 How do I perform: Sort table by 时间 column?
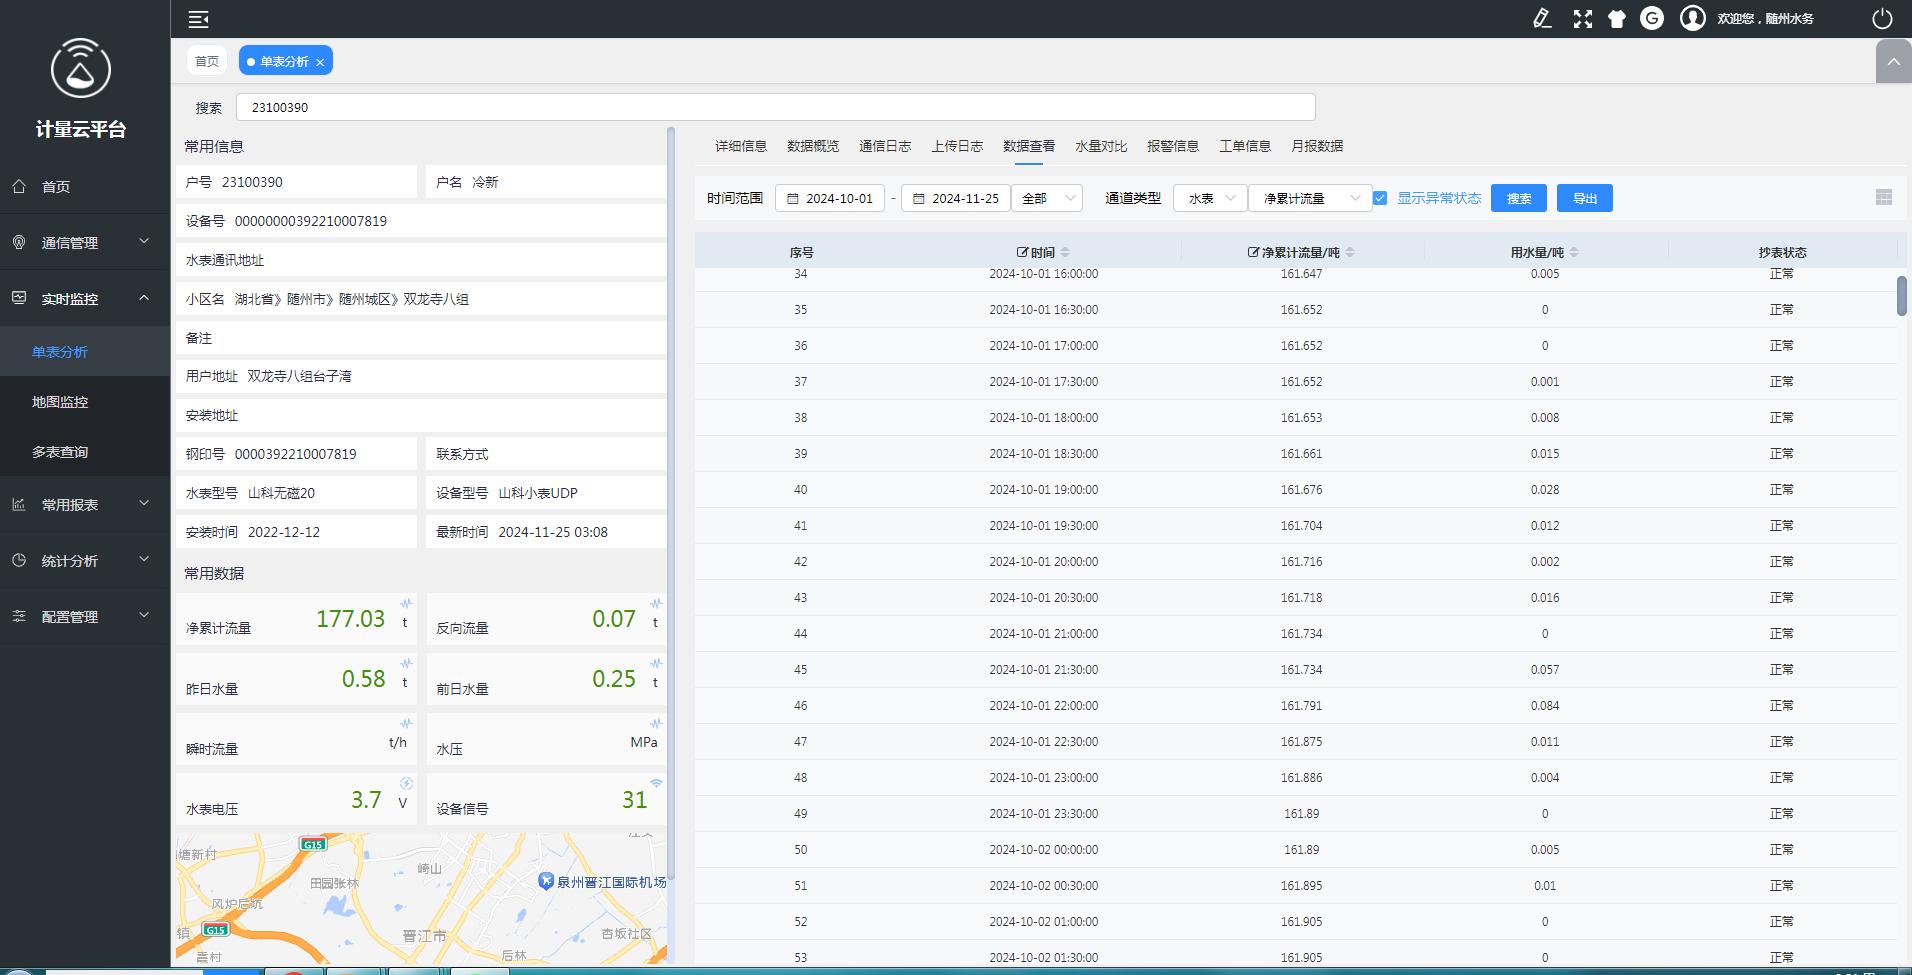1065,252
